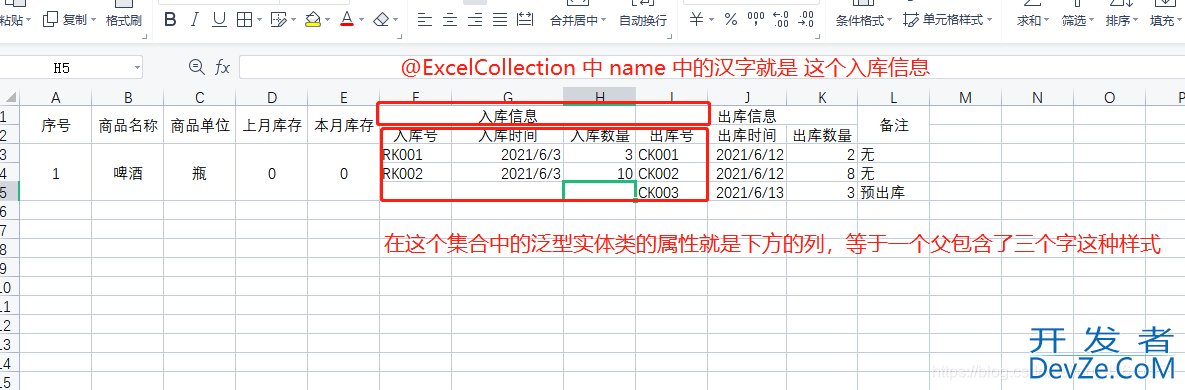Align text right
This screenshot has height=390, width=1185.
(x=475, y=20)
